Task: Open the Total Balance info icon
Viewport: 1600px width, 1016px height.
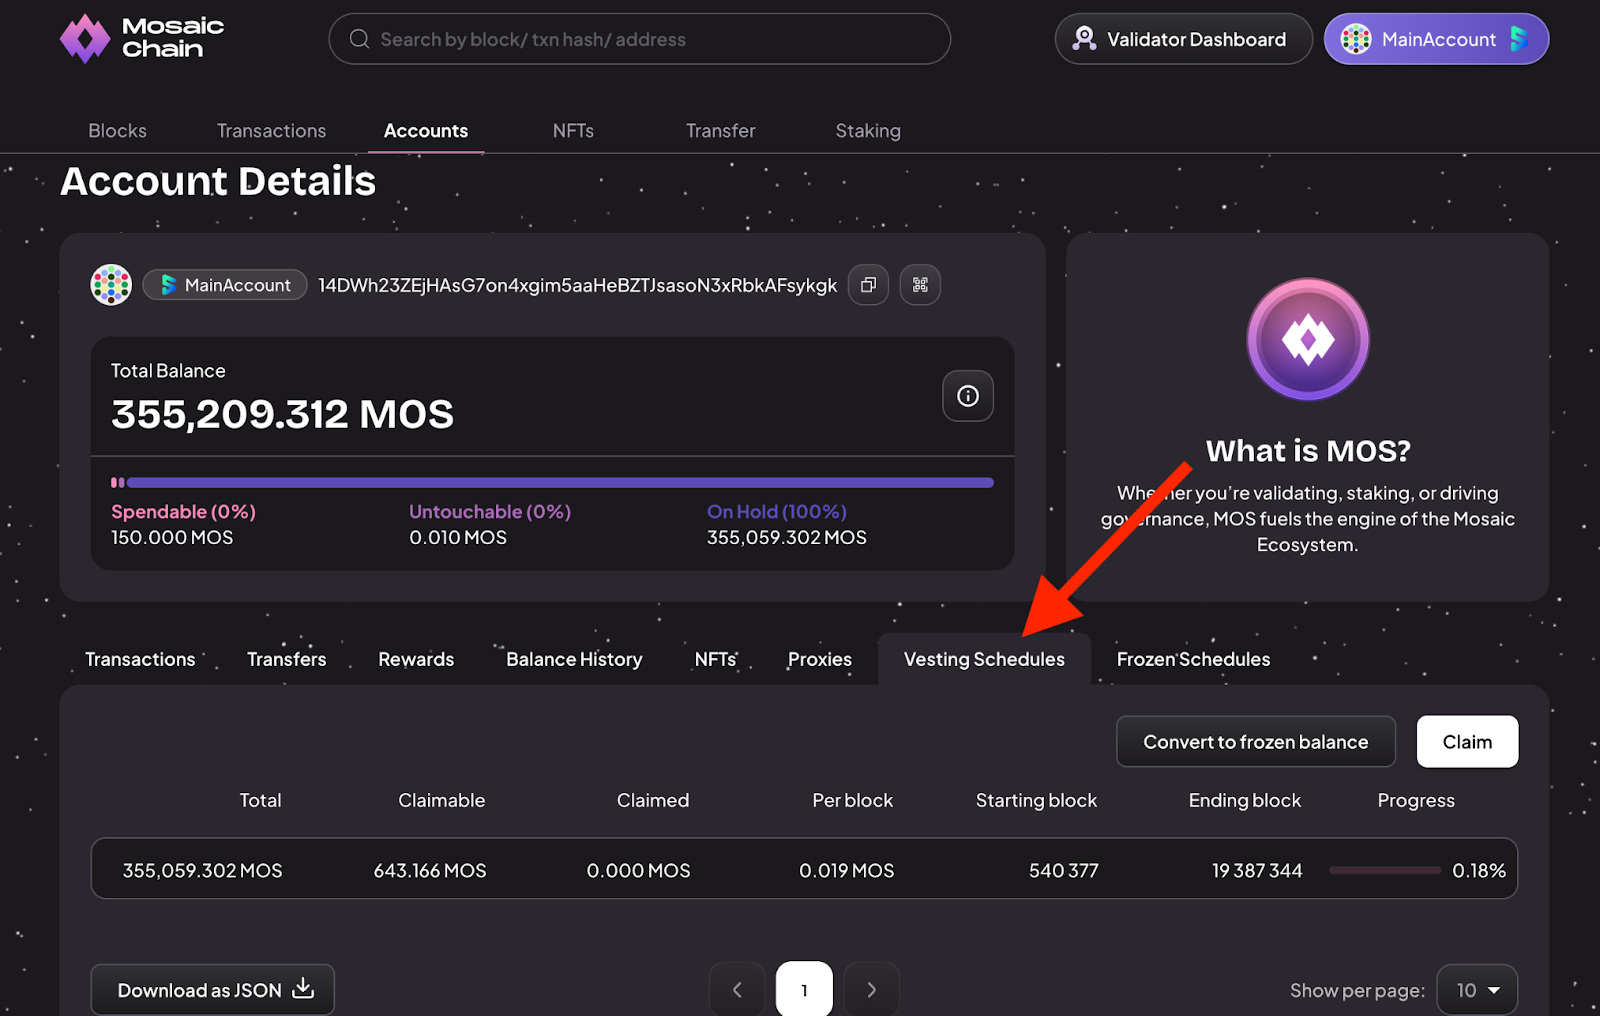Action: click(967, 396)
